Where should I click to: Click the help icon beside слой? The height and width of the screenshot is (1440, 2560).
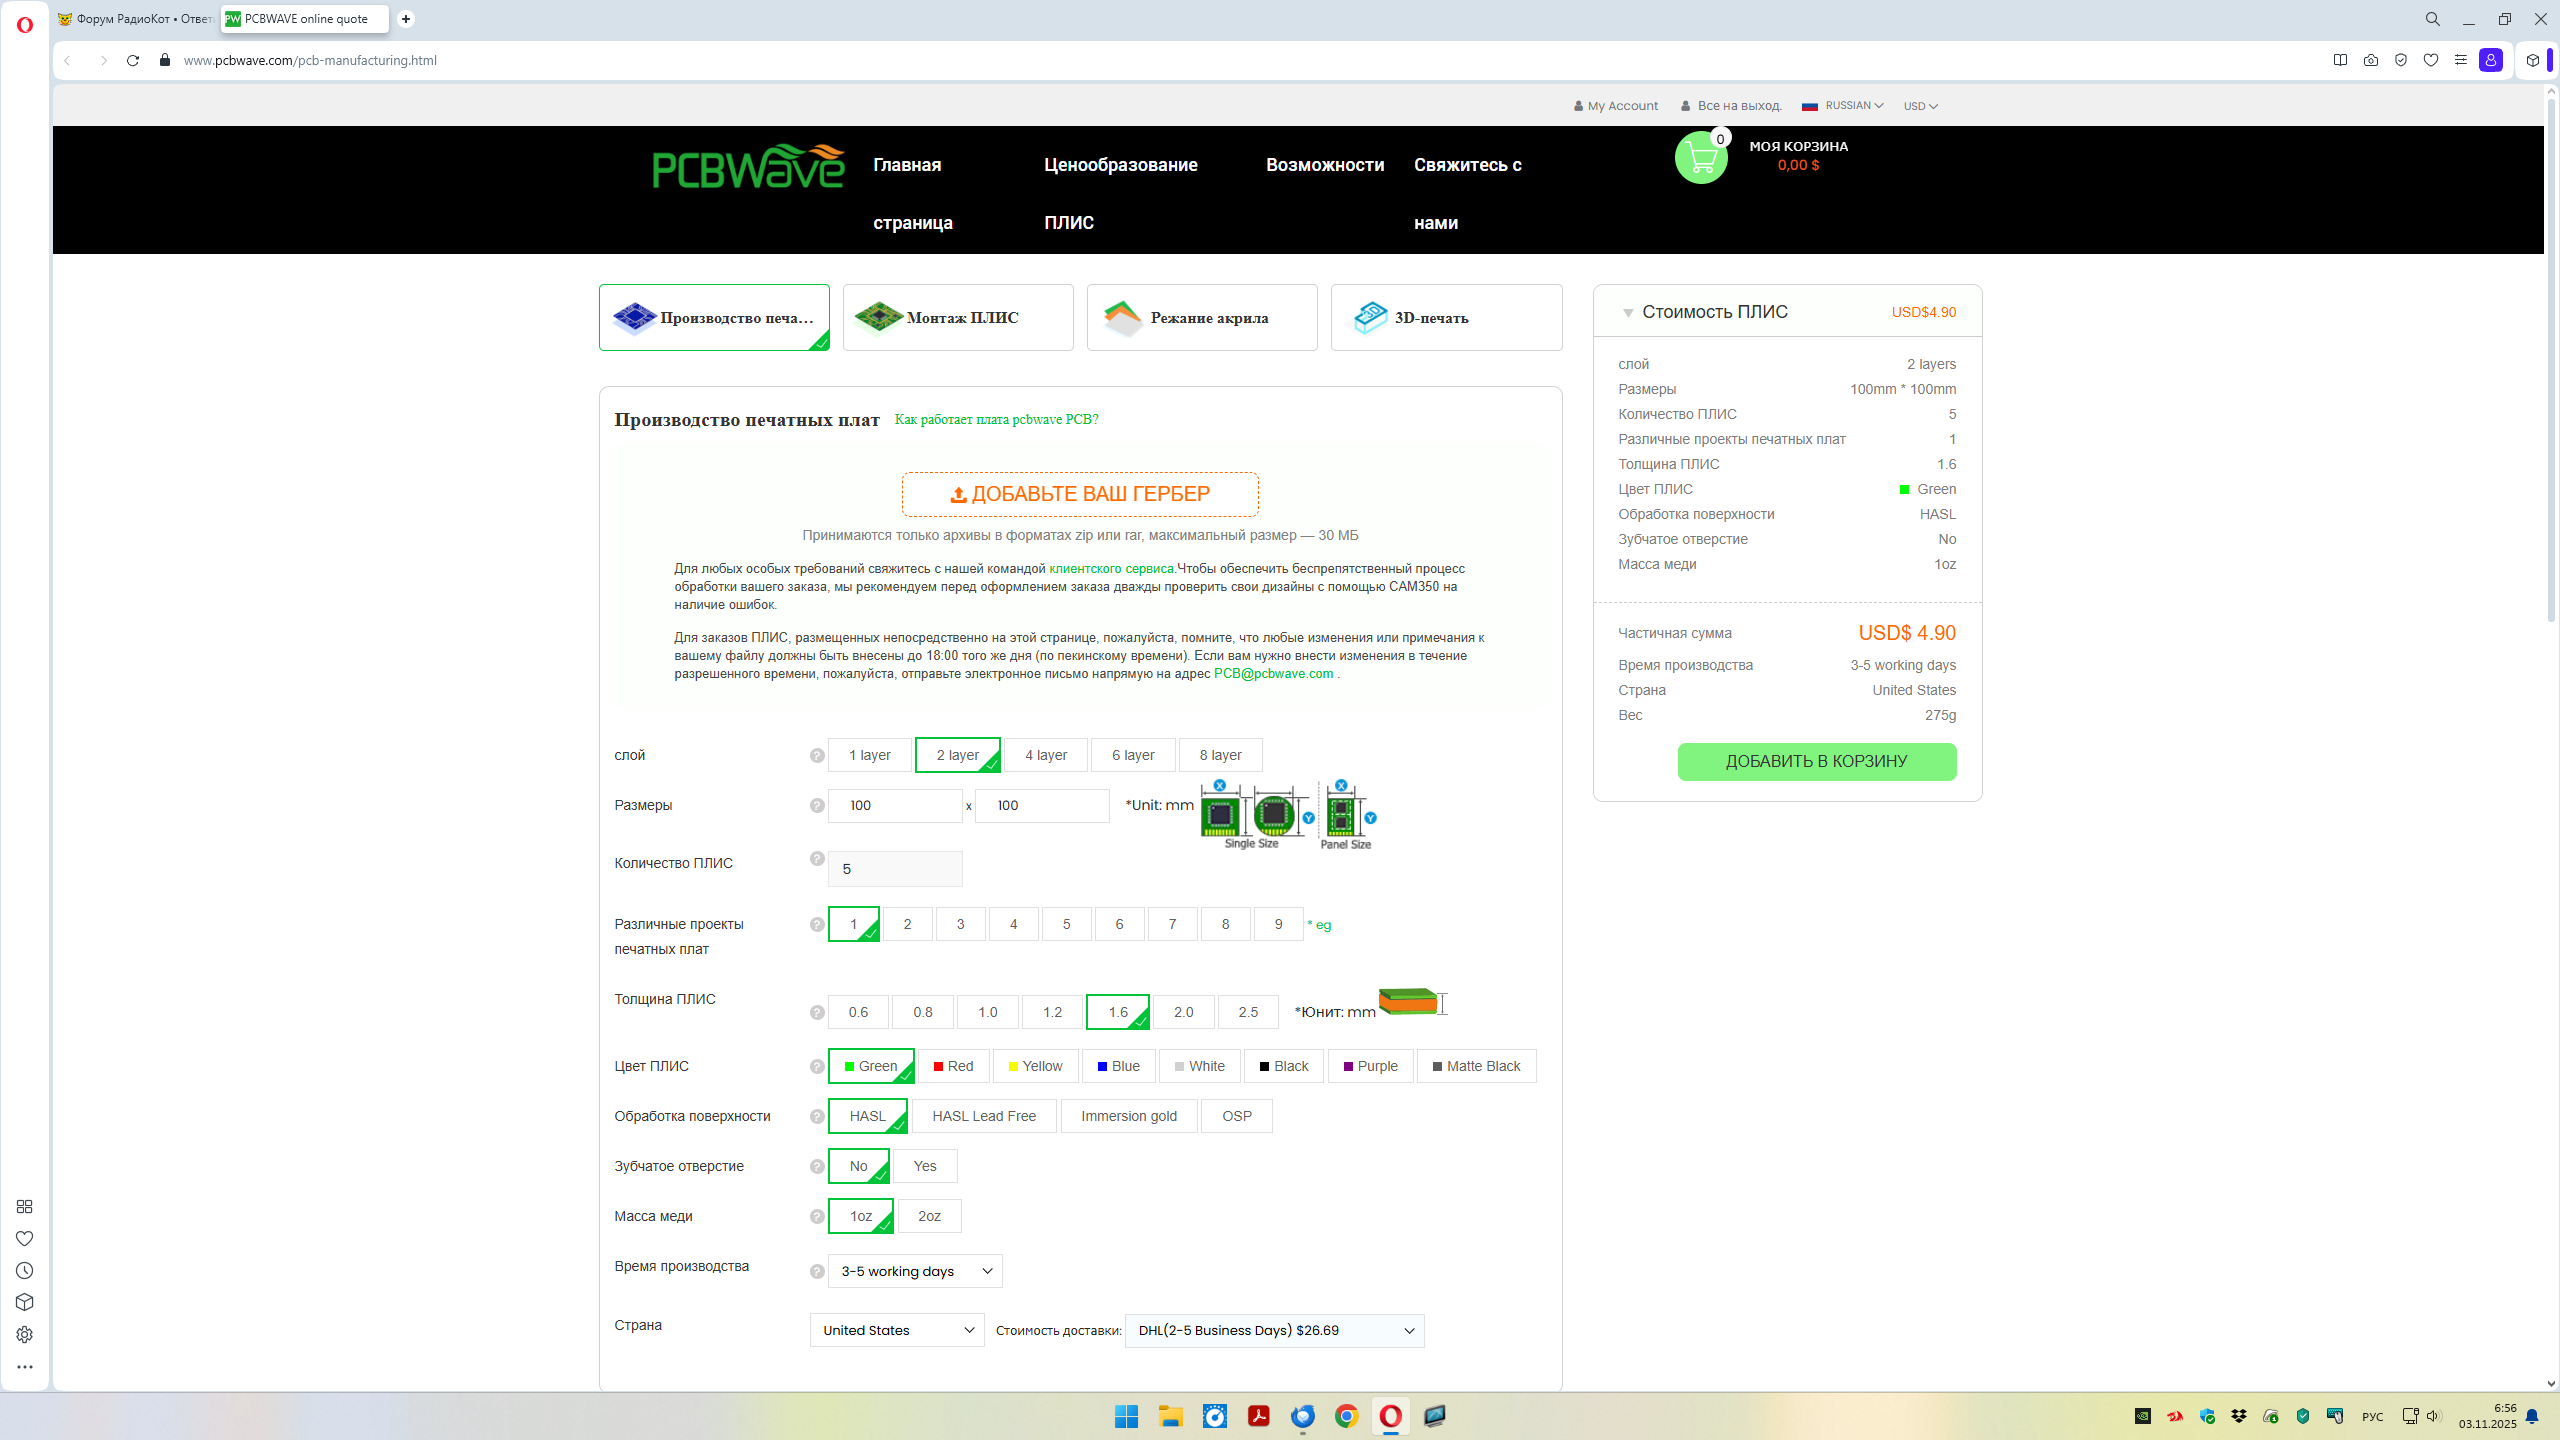pos(817,756)
